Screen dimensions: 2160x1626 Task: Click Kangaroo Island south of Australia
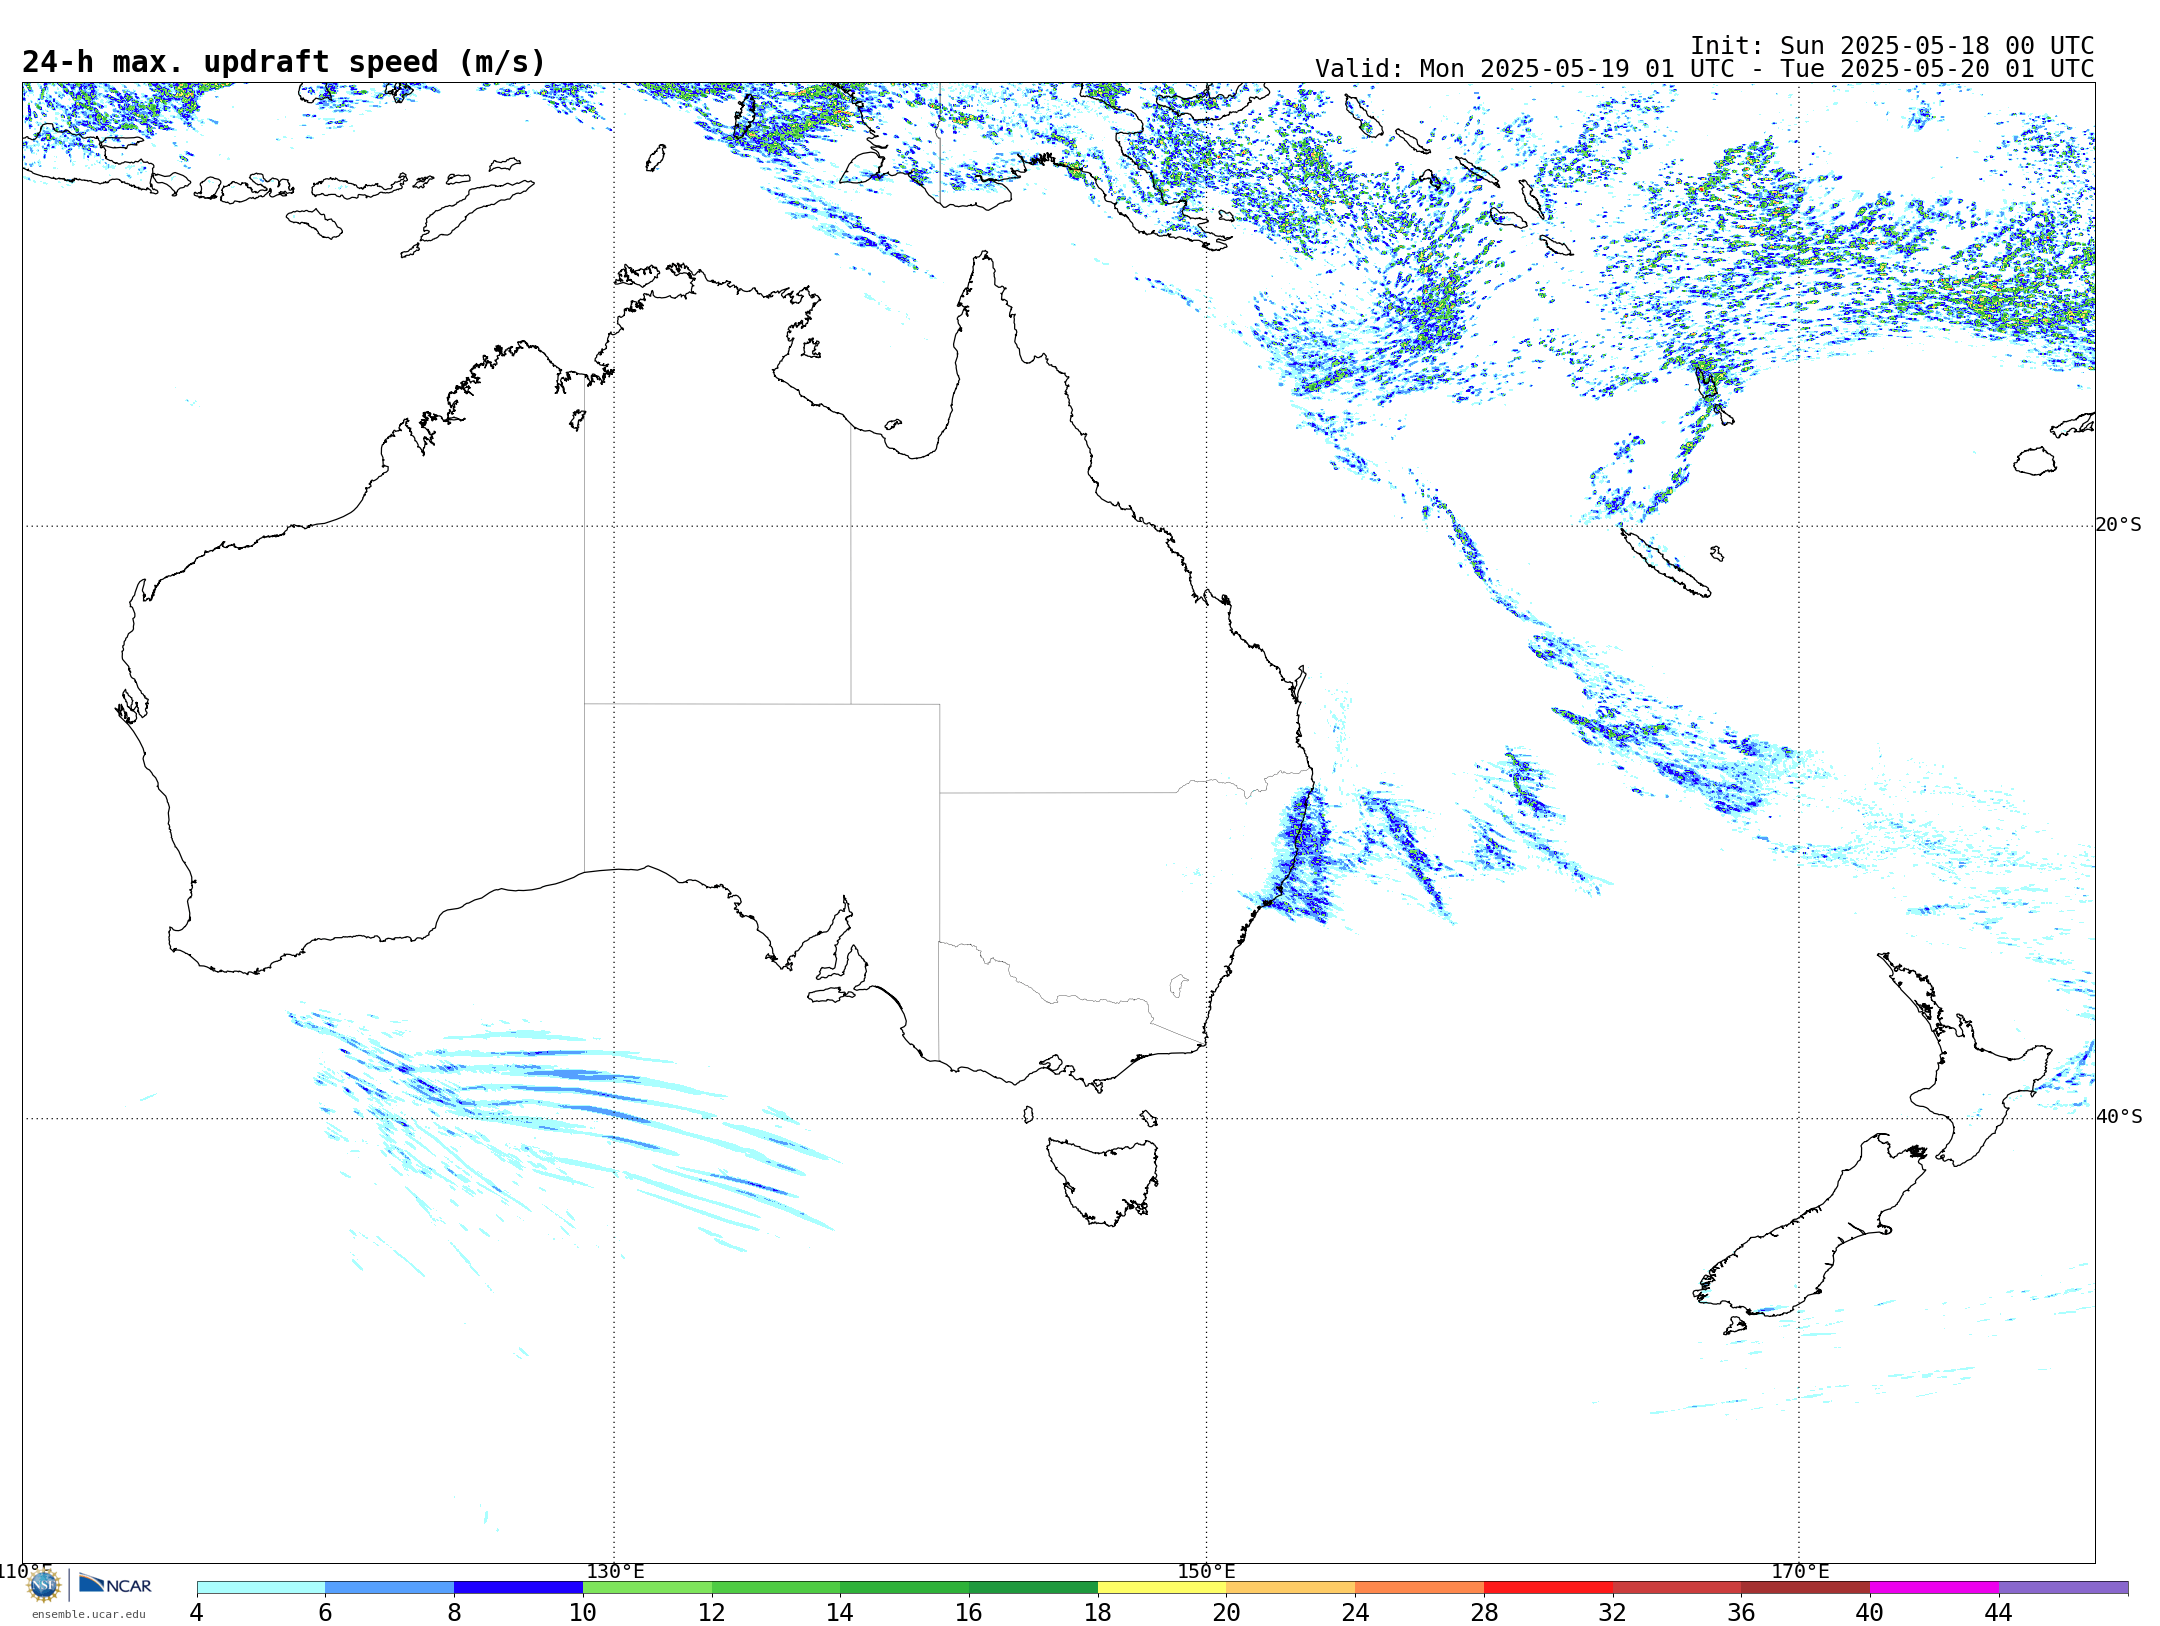[x=830, y=995]
